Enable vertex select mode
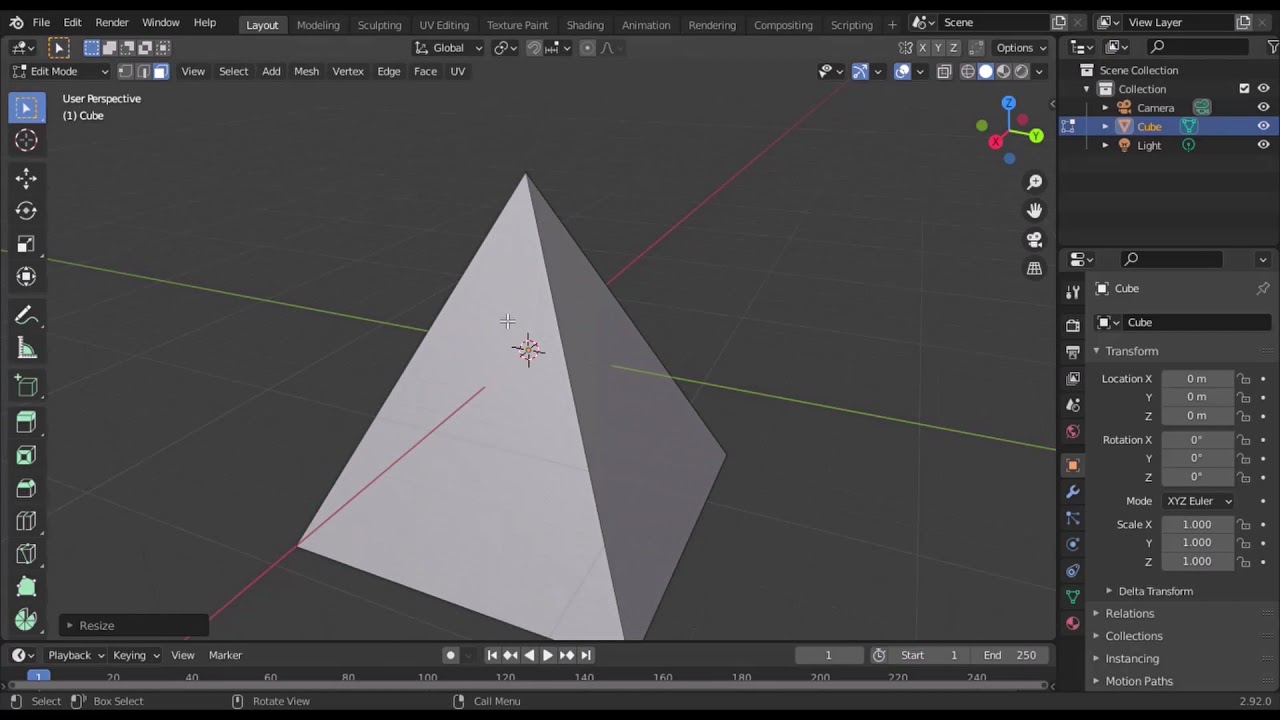This screenshot has height=720, width=1280. click(126, 71)
